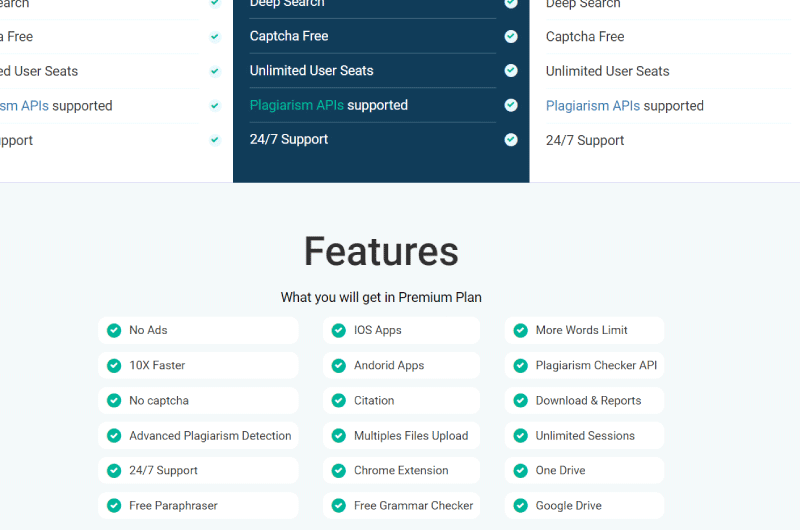The image size is (800, 530).
Task: Click the 'More Words Limit' label
Action: pos(581,330)
